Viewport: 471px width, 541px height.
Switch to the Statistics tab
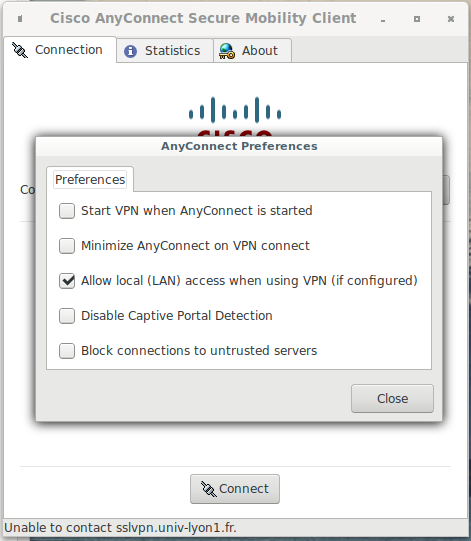(165, 51)
